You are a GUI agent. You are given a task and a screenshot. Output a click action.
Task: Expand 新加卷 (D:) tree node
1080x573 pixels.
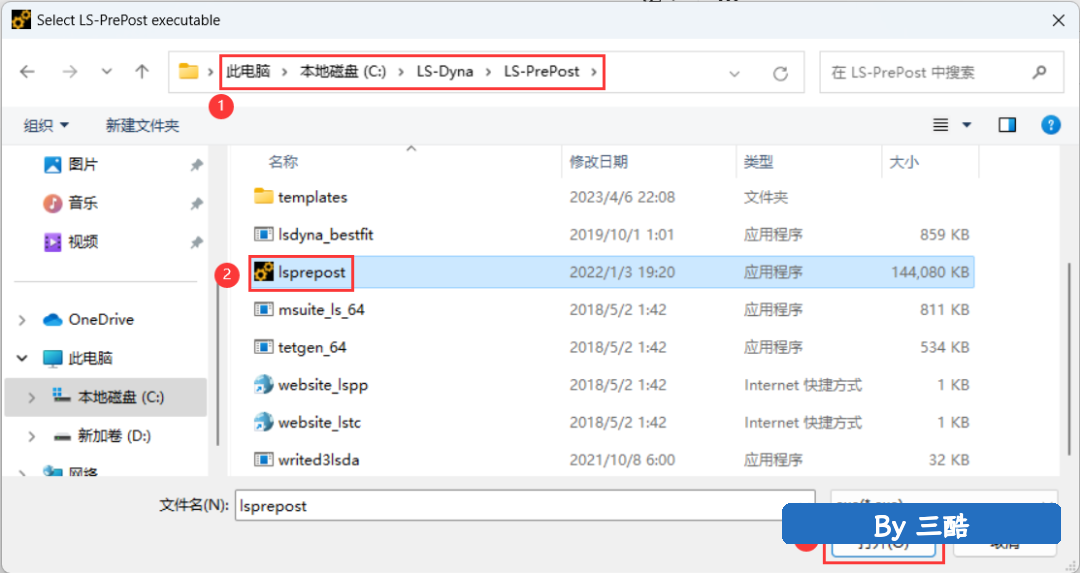[x=32, y=436]
